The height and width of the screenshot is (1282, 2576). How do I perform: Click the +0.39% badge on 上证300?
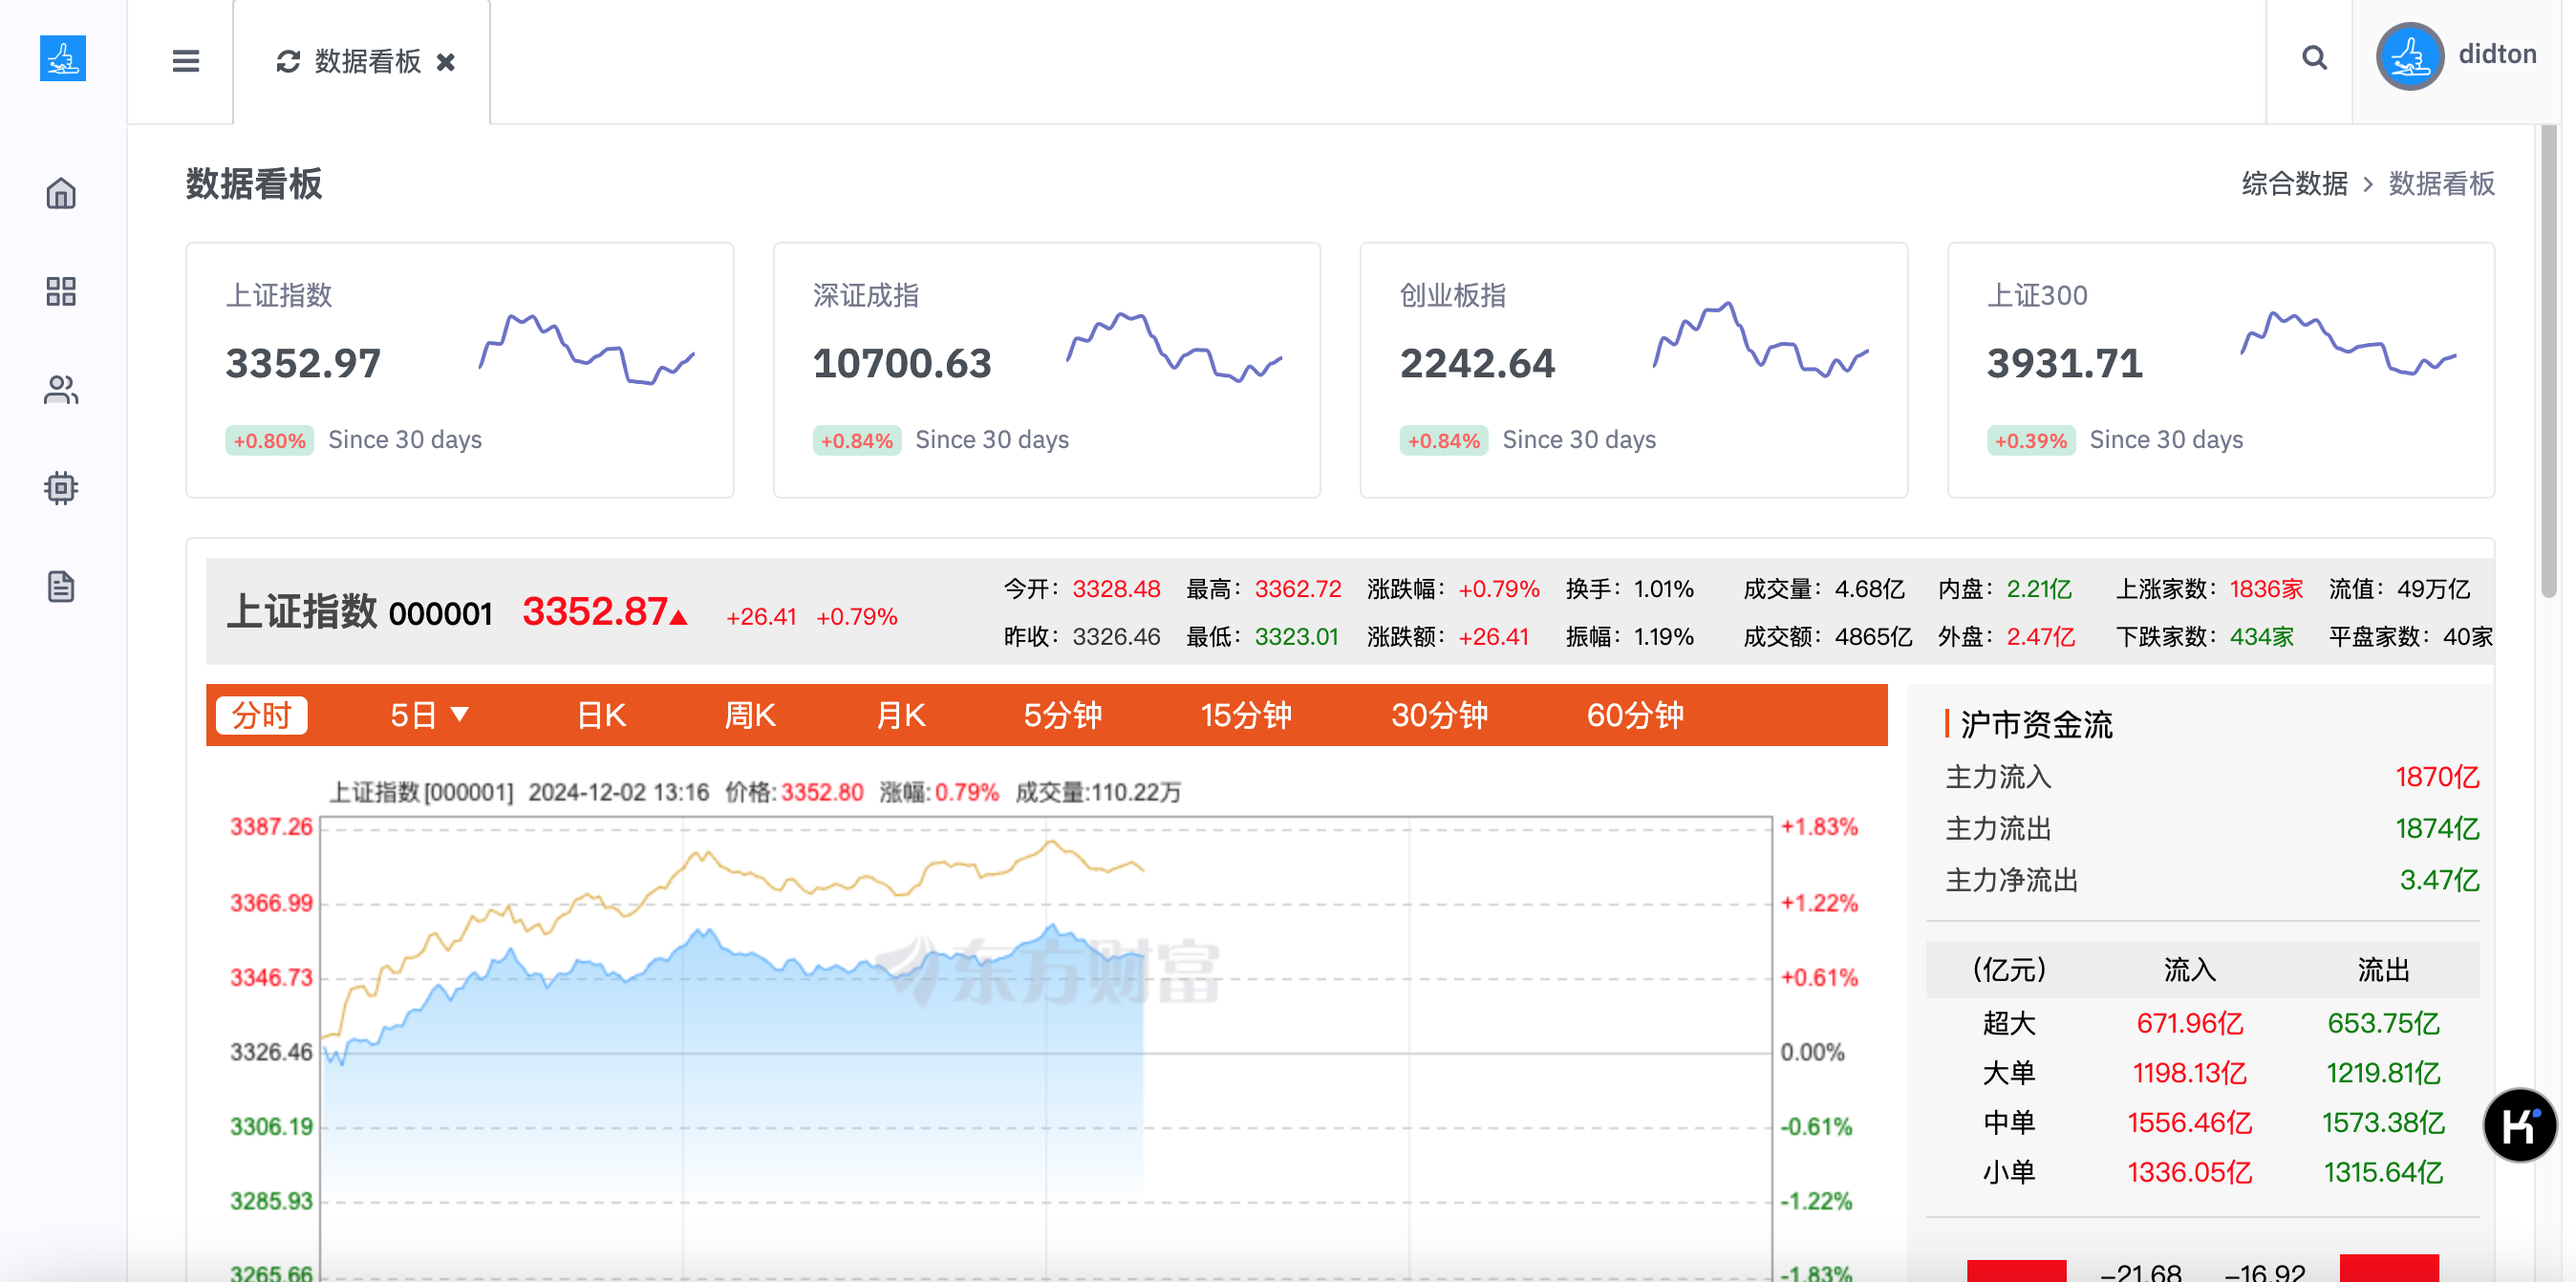2030,440
